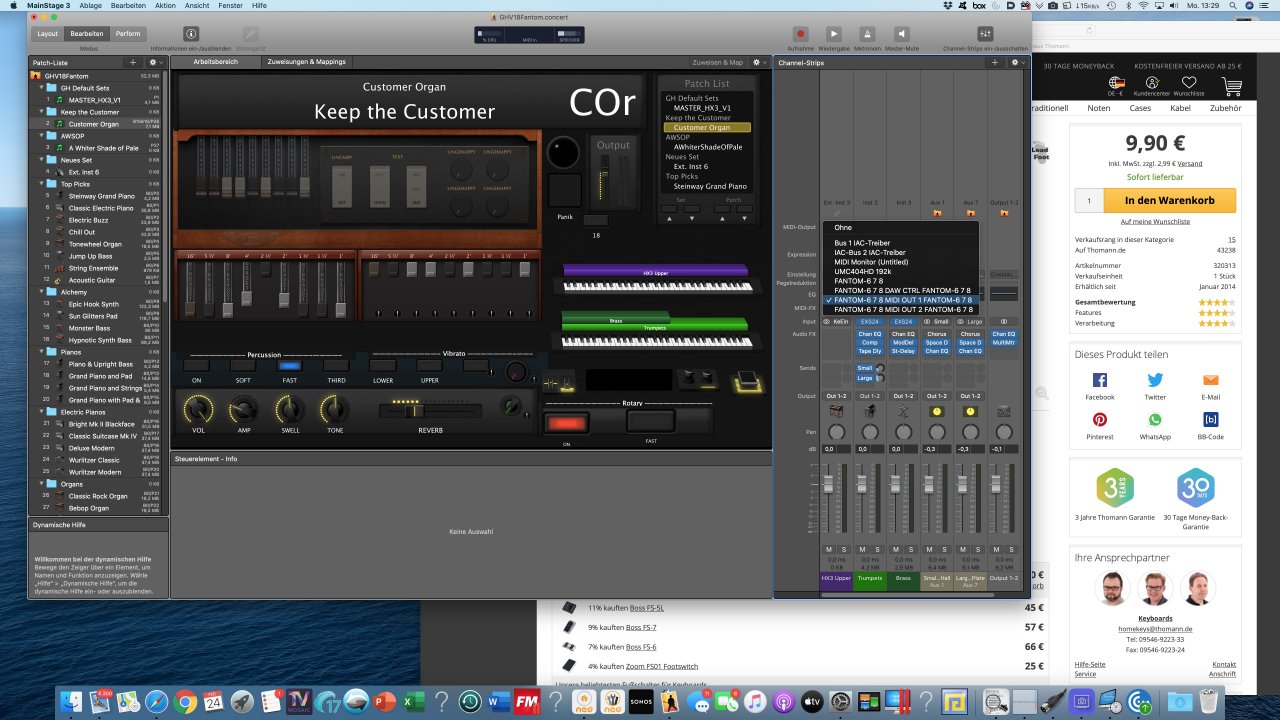Screen dimensions: 1280x720
Task: Collapse the Top Picks set
Action: (x=42, y=184)
